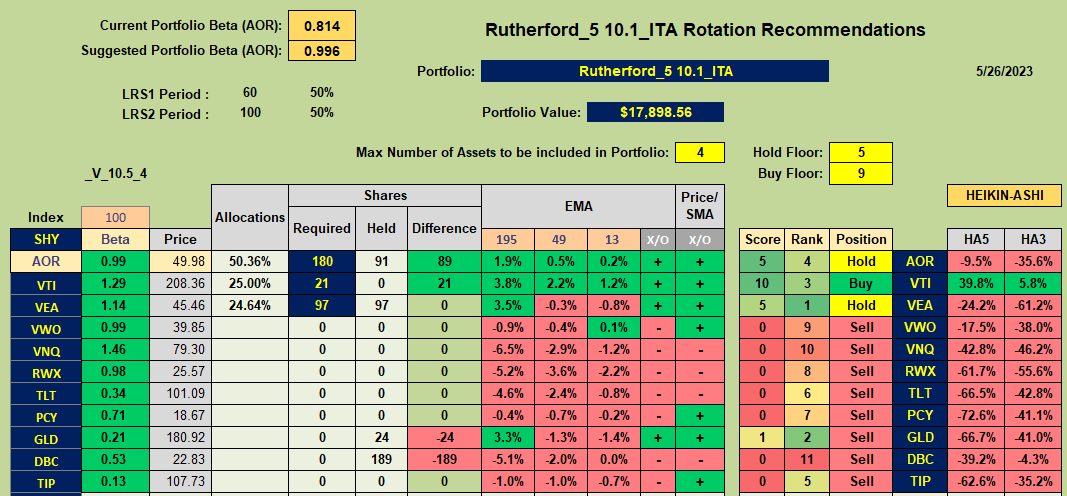The height and width of the screenshot is (496, 1067).
Task: Click the RWX ticker in first column
Action: coord(46,371)
